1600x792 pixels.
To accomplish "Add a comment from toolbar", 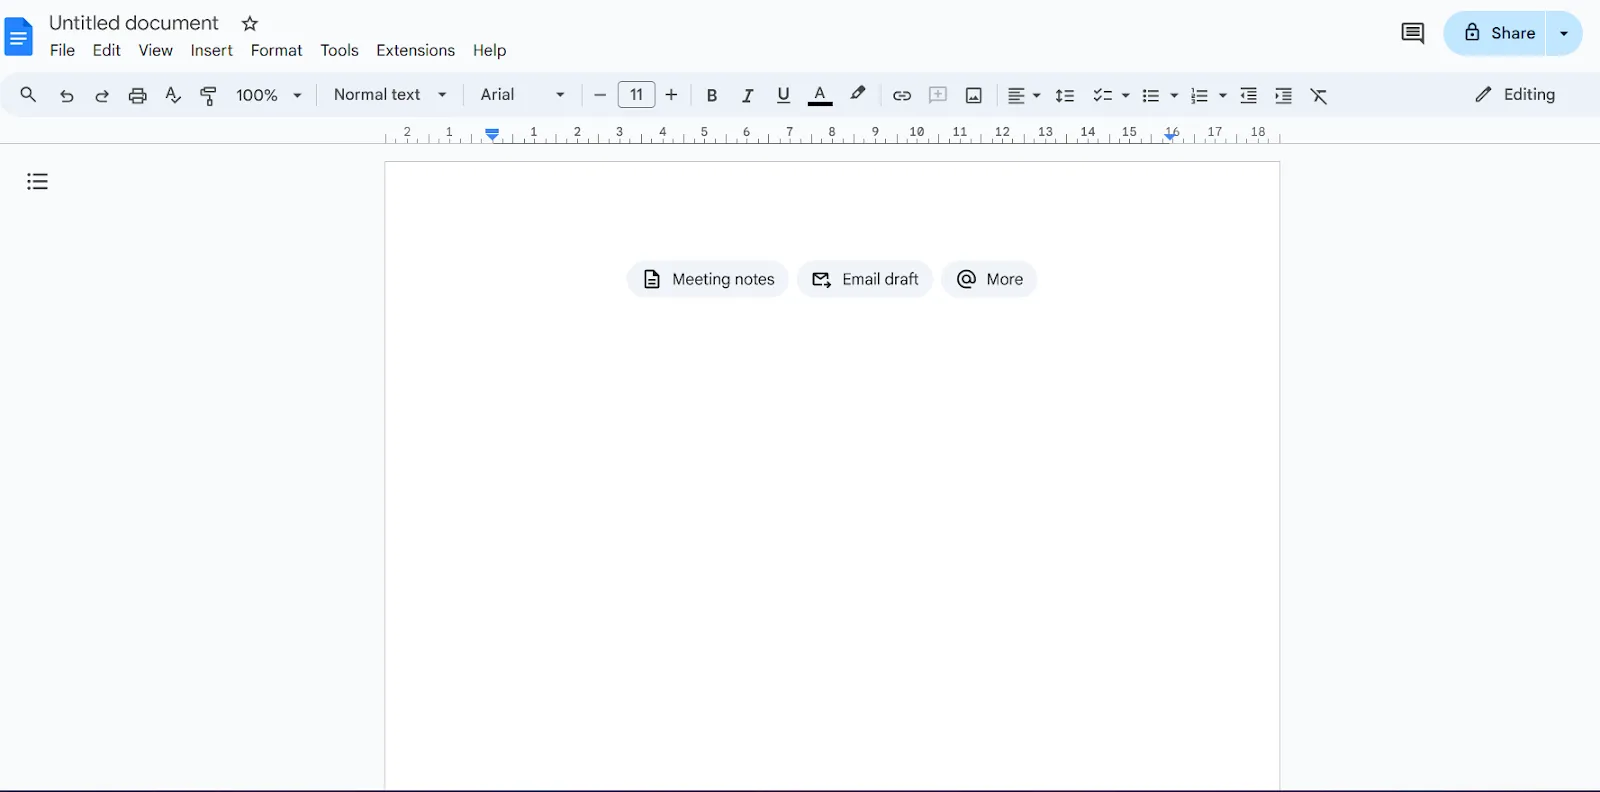I will [x=938, y=95].
